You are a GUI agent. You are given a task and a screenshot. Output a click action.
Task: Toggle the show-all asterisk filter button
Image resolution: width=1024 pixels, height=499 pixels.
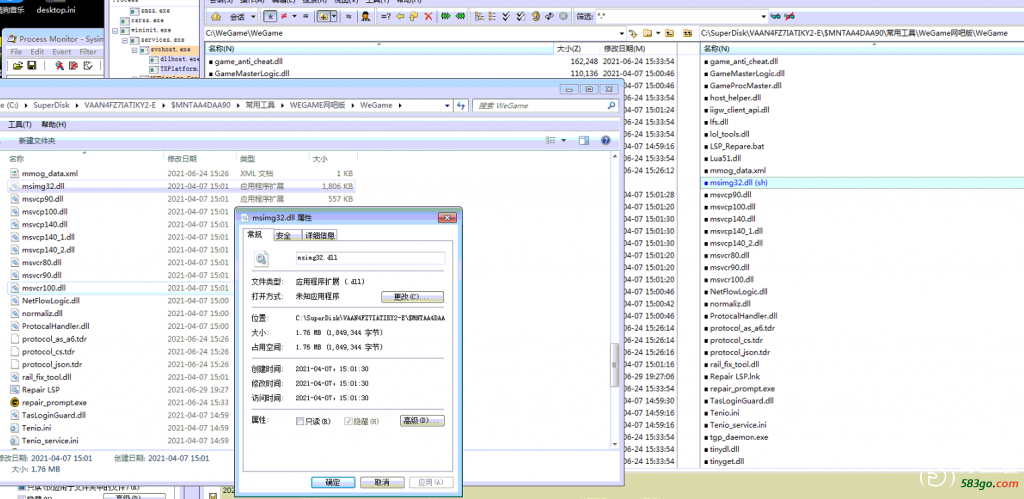(270, 16)
